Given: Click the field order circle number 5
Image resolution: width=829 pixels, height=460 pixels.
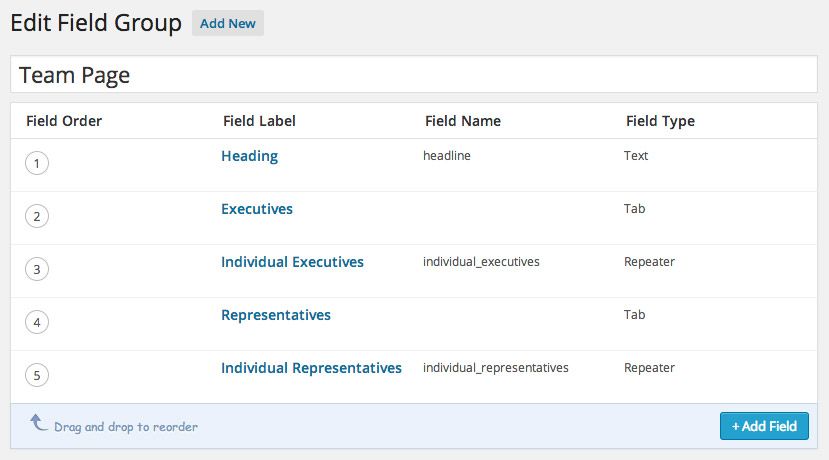Looking at the screenshot, I should [37, 376].
